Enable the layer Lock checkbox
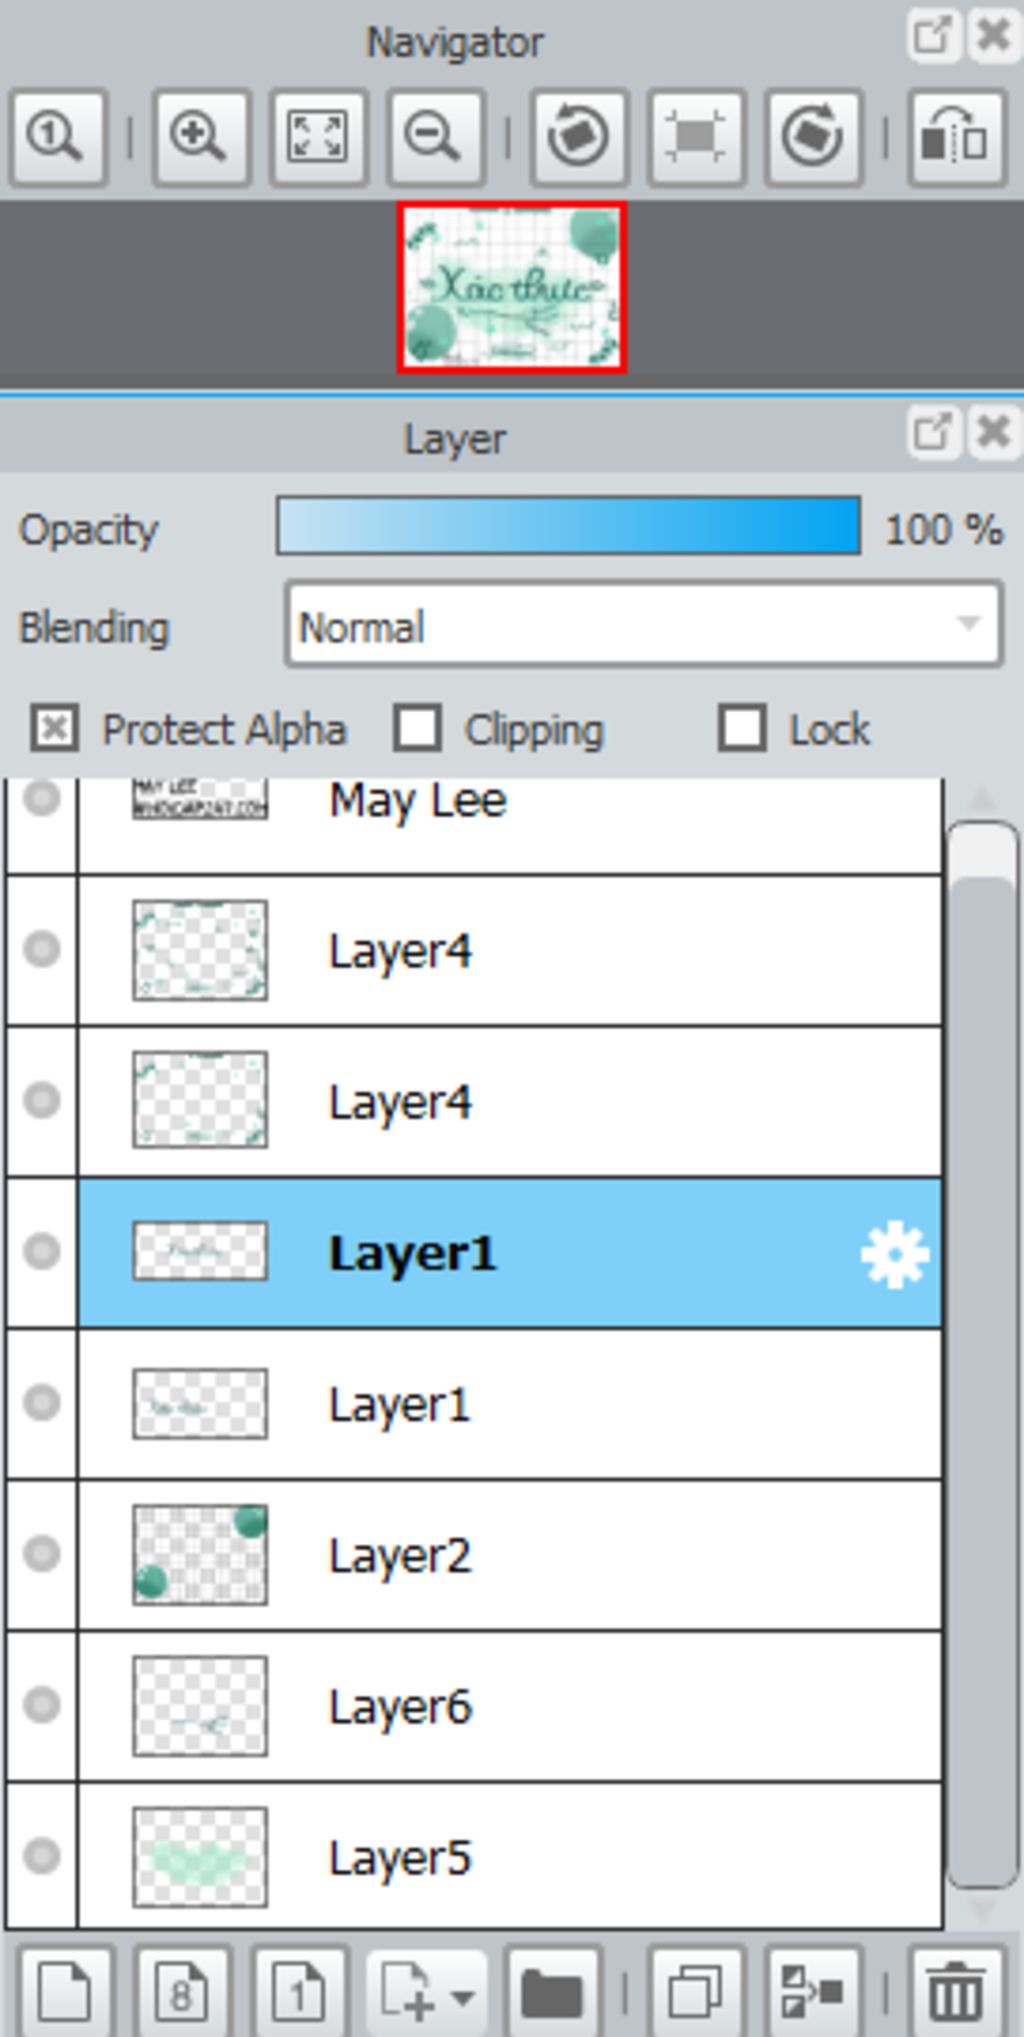 pyautogui.click(x=742, y=728)
